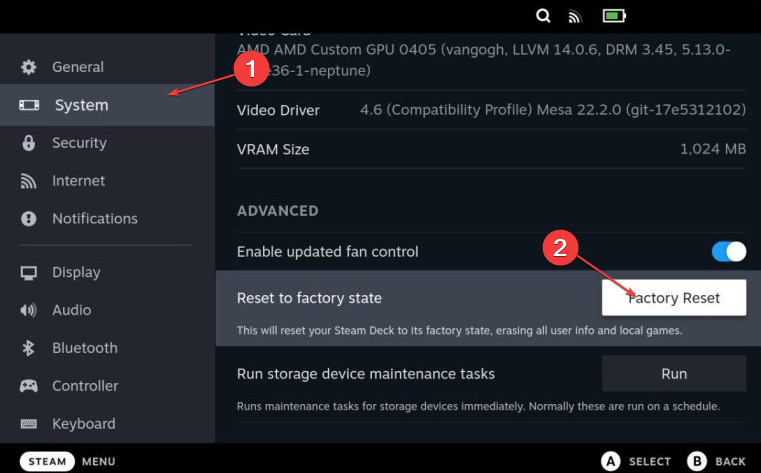Click the System device icon in sidebar
This screenshot has height=473, width=761.
tap(29, 105)
